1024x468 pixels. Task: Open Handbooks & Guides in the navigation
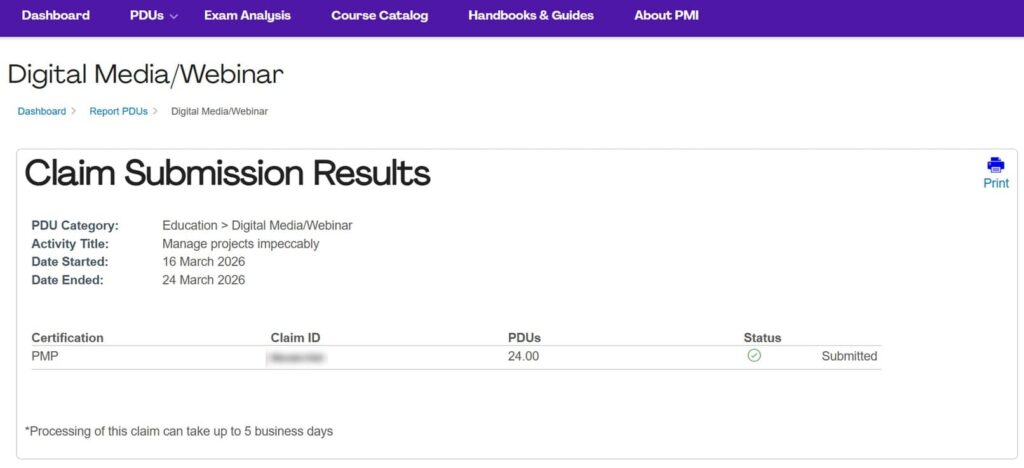pyautogui.click(x=530, y=16)
